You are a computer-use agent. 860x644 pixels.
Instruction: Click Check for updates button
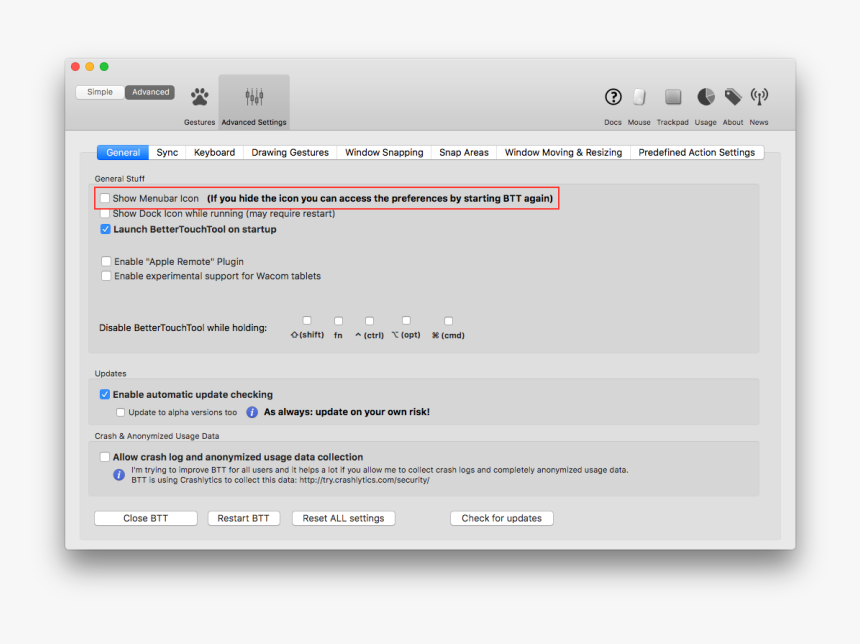point(502,518)
